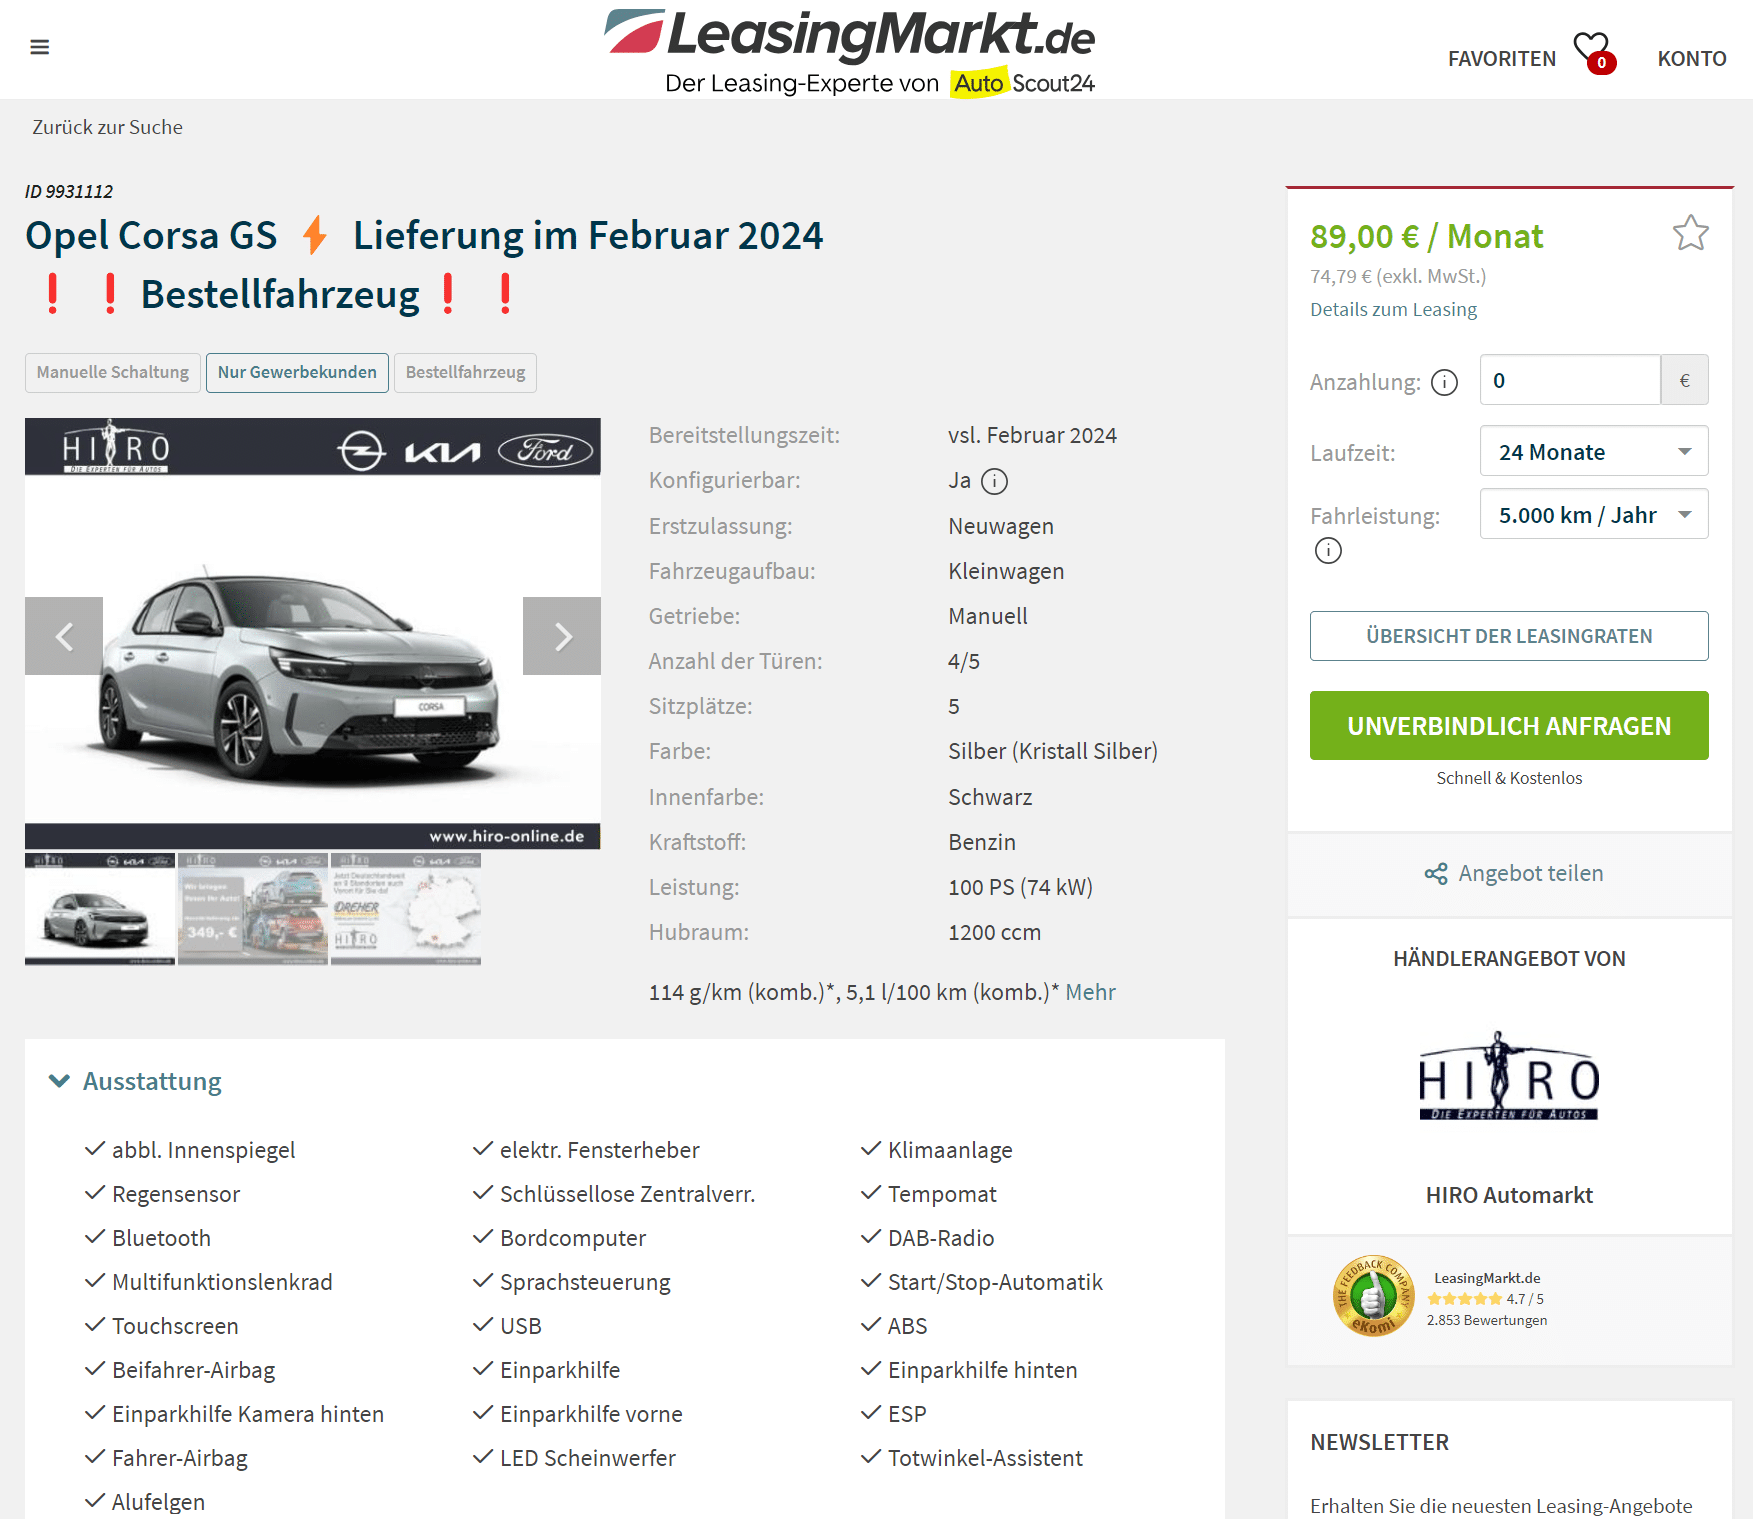Viewport: 1753px width, 1519px height.
Task: Open the KONTO menu
Action: pyautogui.click(x=1691, y=59)
